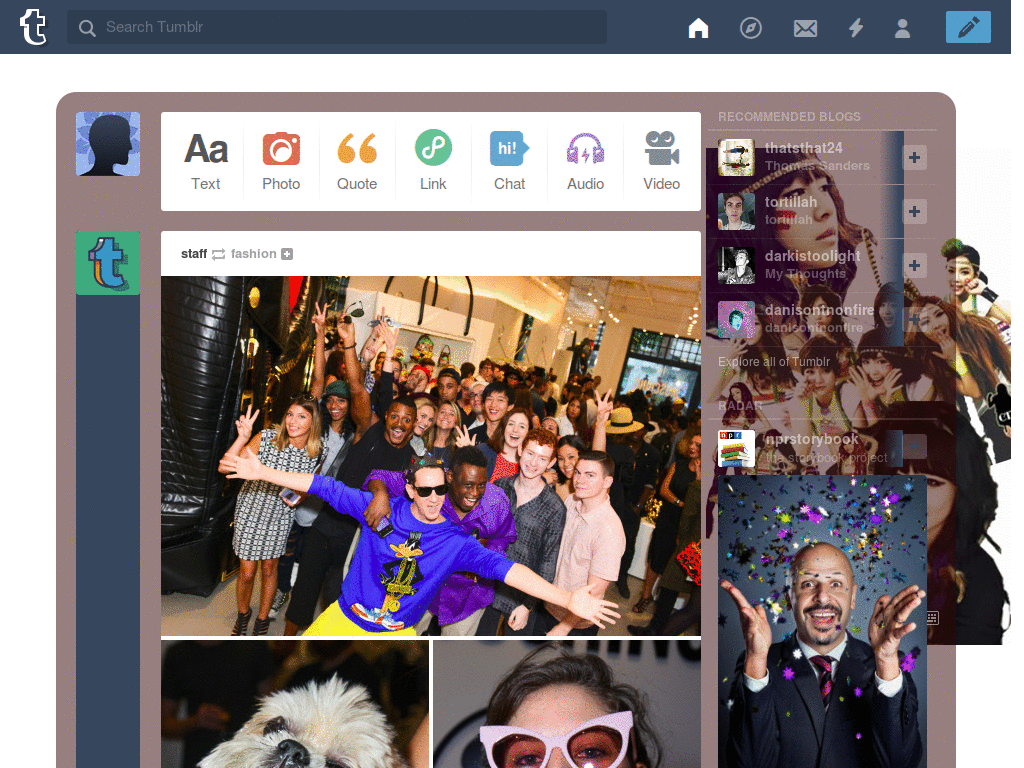Open the Explore compass icon
The height and width of the screenshot is (768, 1024).
point(750,28)
